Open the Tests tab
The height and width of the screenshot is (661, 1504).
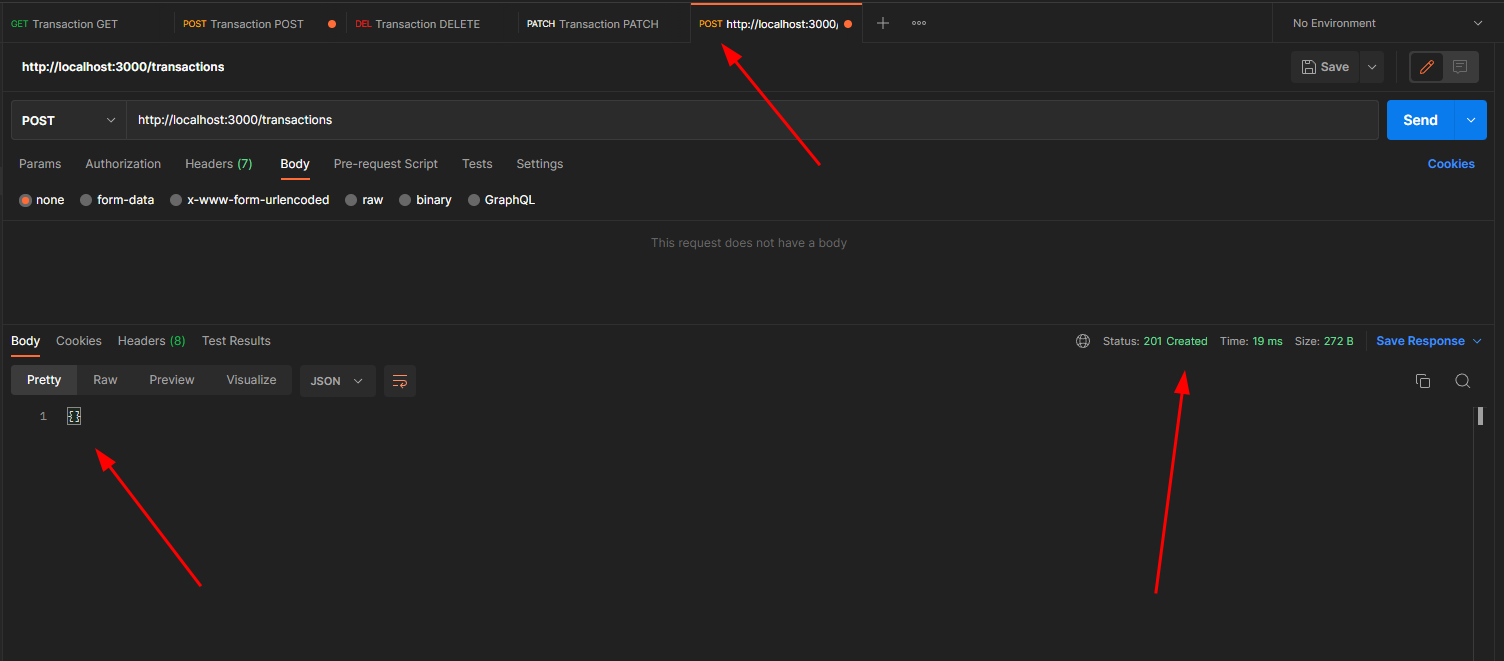pos(477,164)
